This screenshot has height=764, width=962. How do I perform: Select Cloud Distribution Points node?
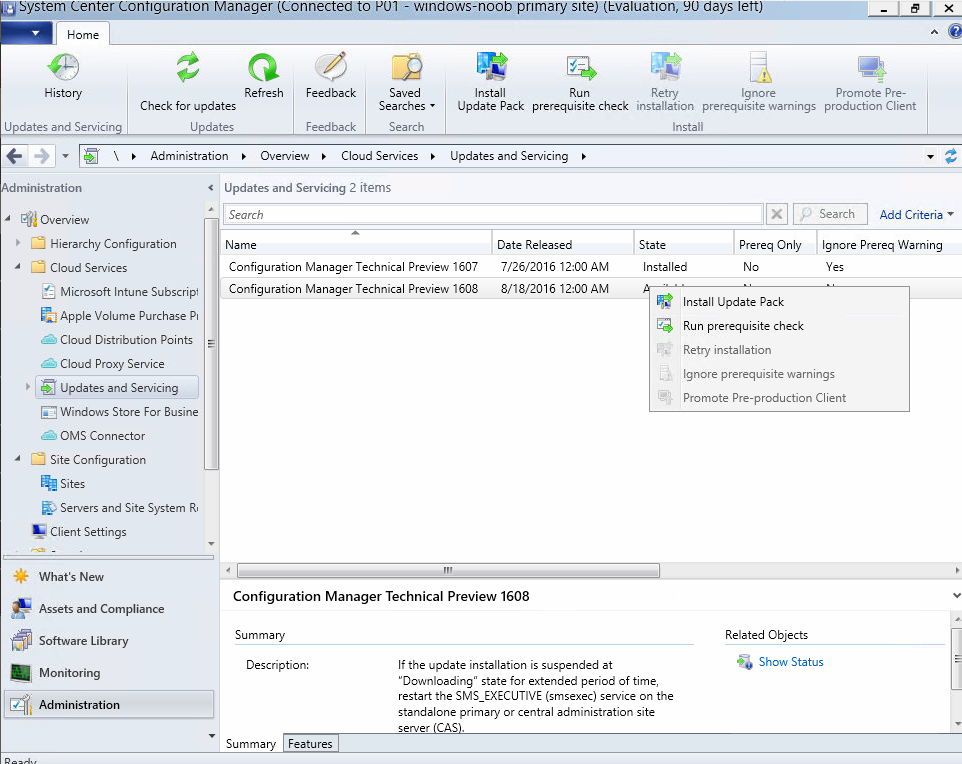point(117,339)
